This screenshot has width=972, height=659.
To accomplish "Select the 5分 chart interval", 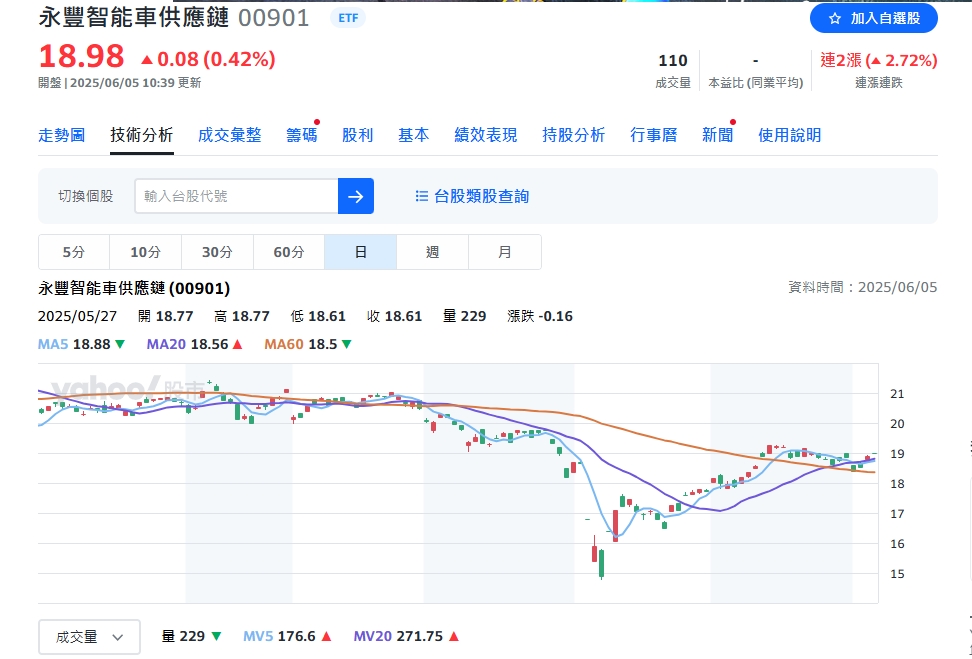I will pyautogui.click(x=74, y=252).
